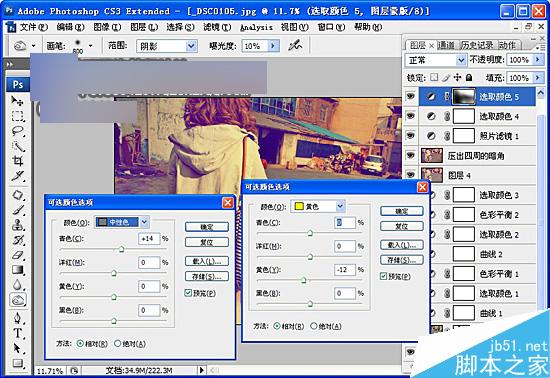Switch to the 历史记录 tab

[x=477, y=45]
